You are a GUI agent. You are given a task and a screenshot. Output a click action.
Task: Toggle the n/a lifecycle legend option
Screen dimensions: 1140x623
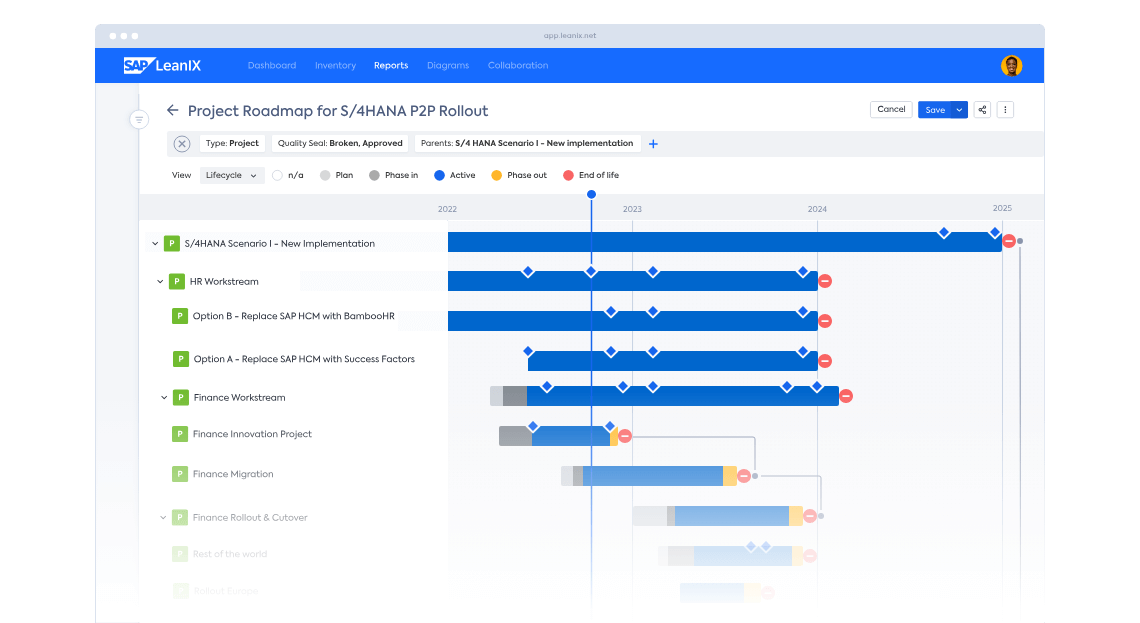tap(278, 176)
